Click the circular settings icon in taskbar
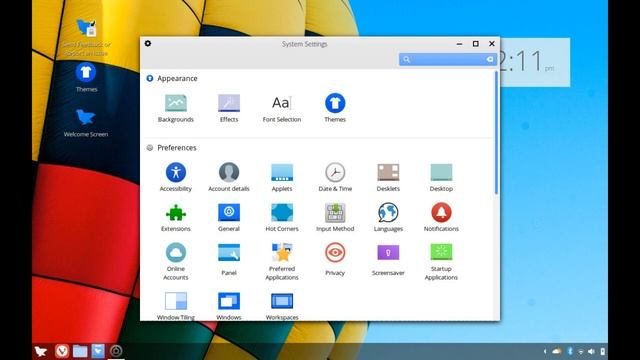This screenshot has height=360, width=640. 116,351
